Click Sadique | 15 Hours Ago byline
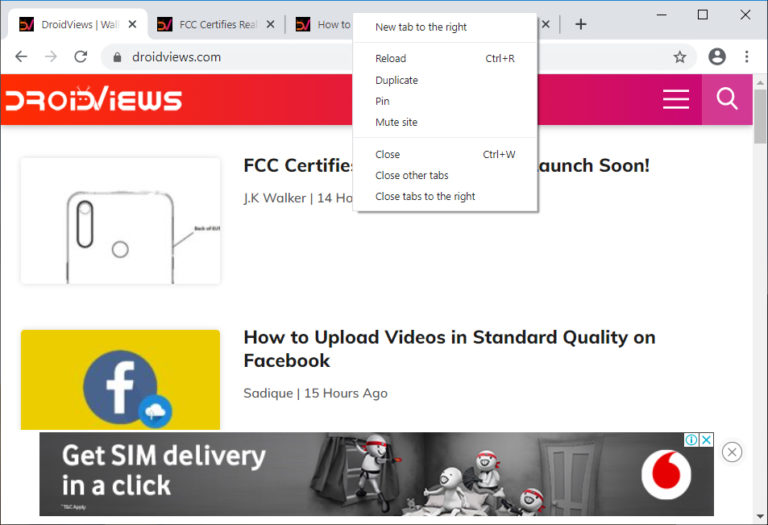Image resolution: width=768 pixels, height=525 pixels. [x=315, y=393]
